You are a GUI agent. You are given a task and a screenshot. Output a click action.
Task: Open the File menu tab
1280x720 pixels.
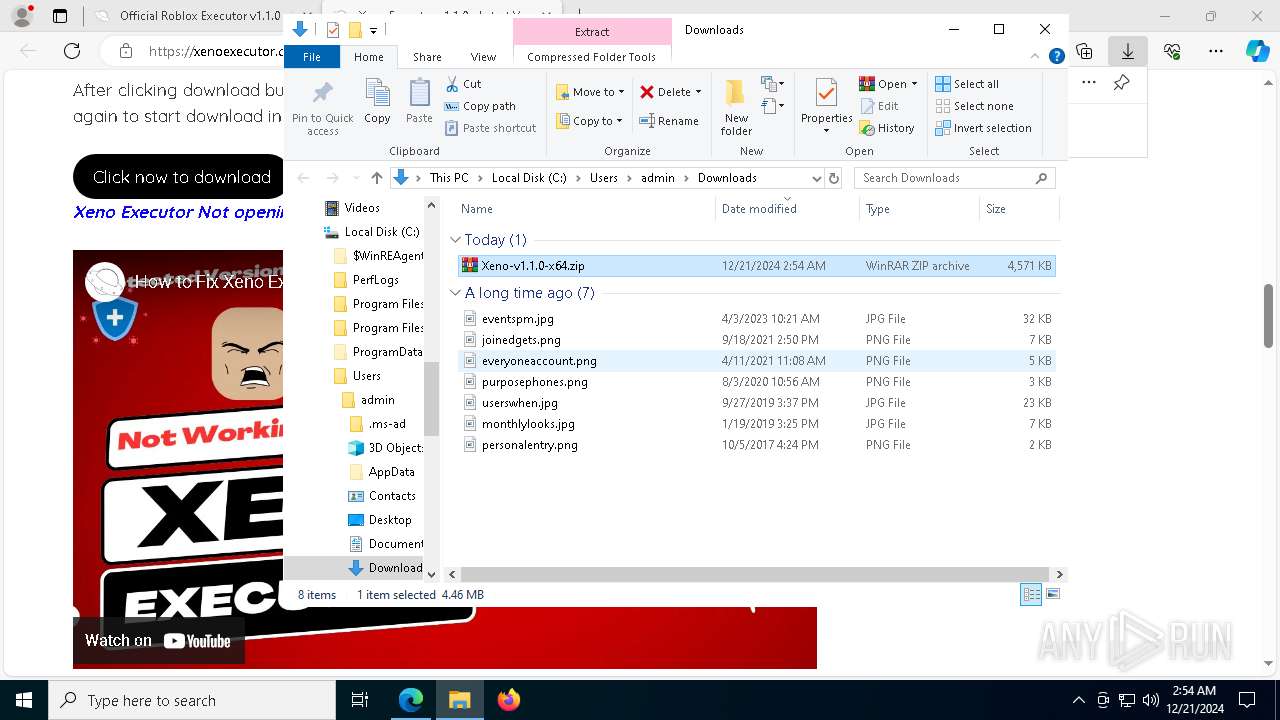(x=312, y=57)
